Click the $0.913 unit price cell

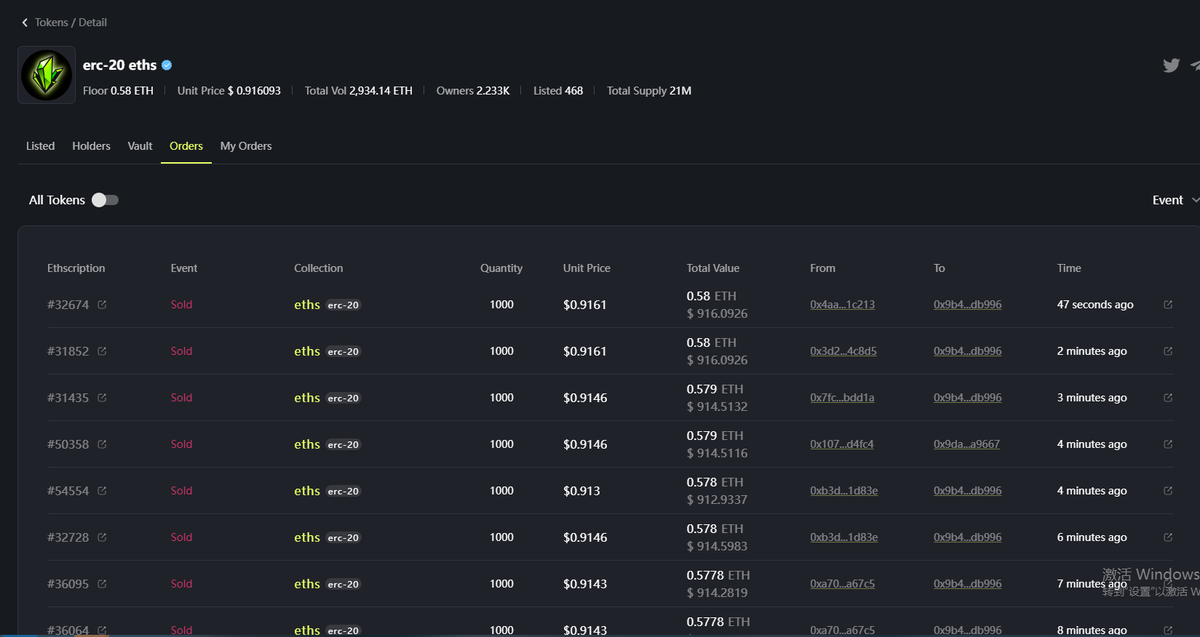pyautogui.click(x=581, y=491)
